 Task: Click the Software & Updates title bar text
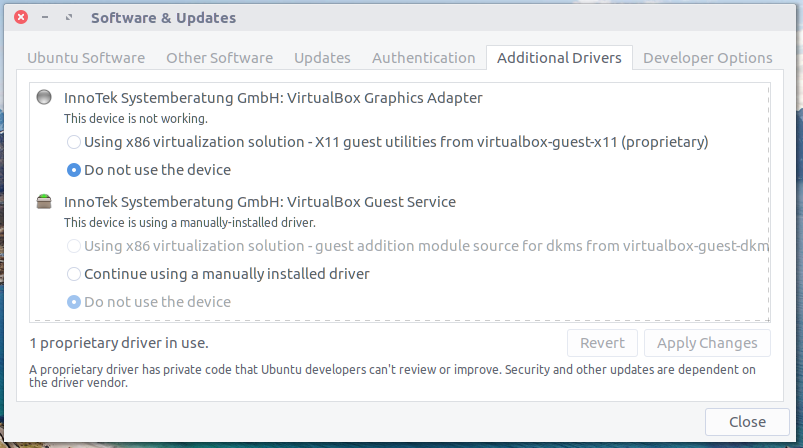coord(163,18)
